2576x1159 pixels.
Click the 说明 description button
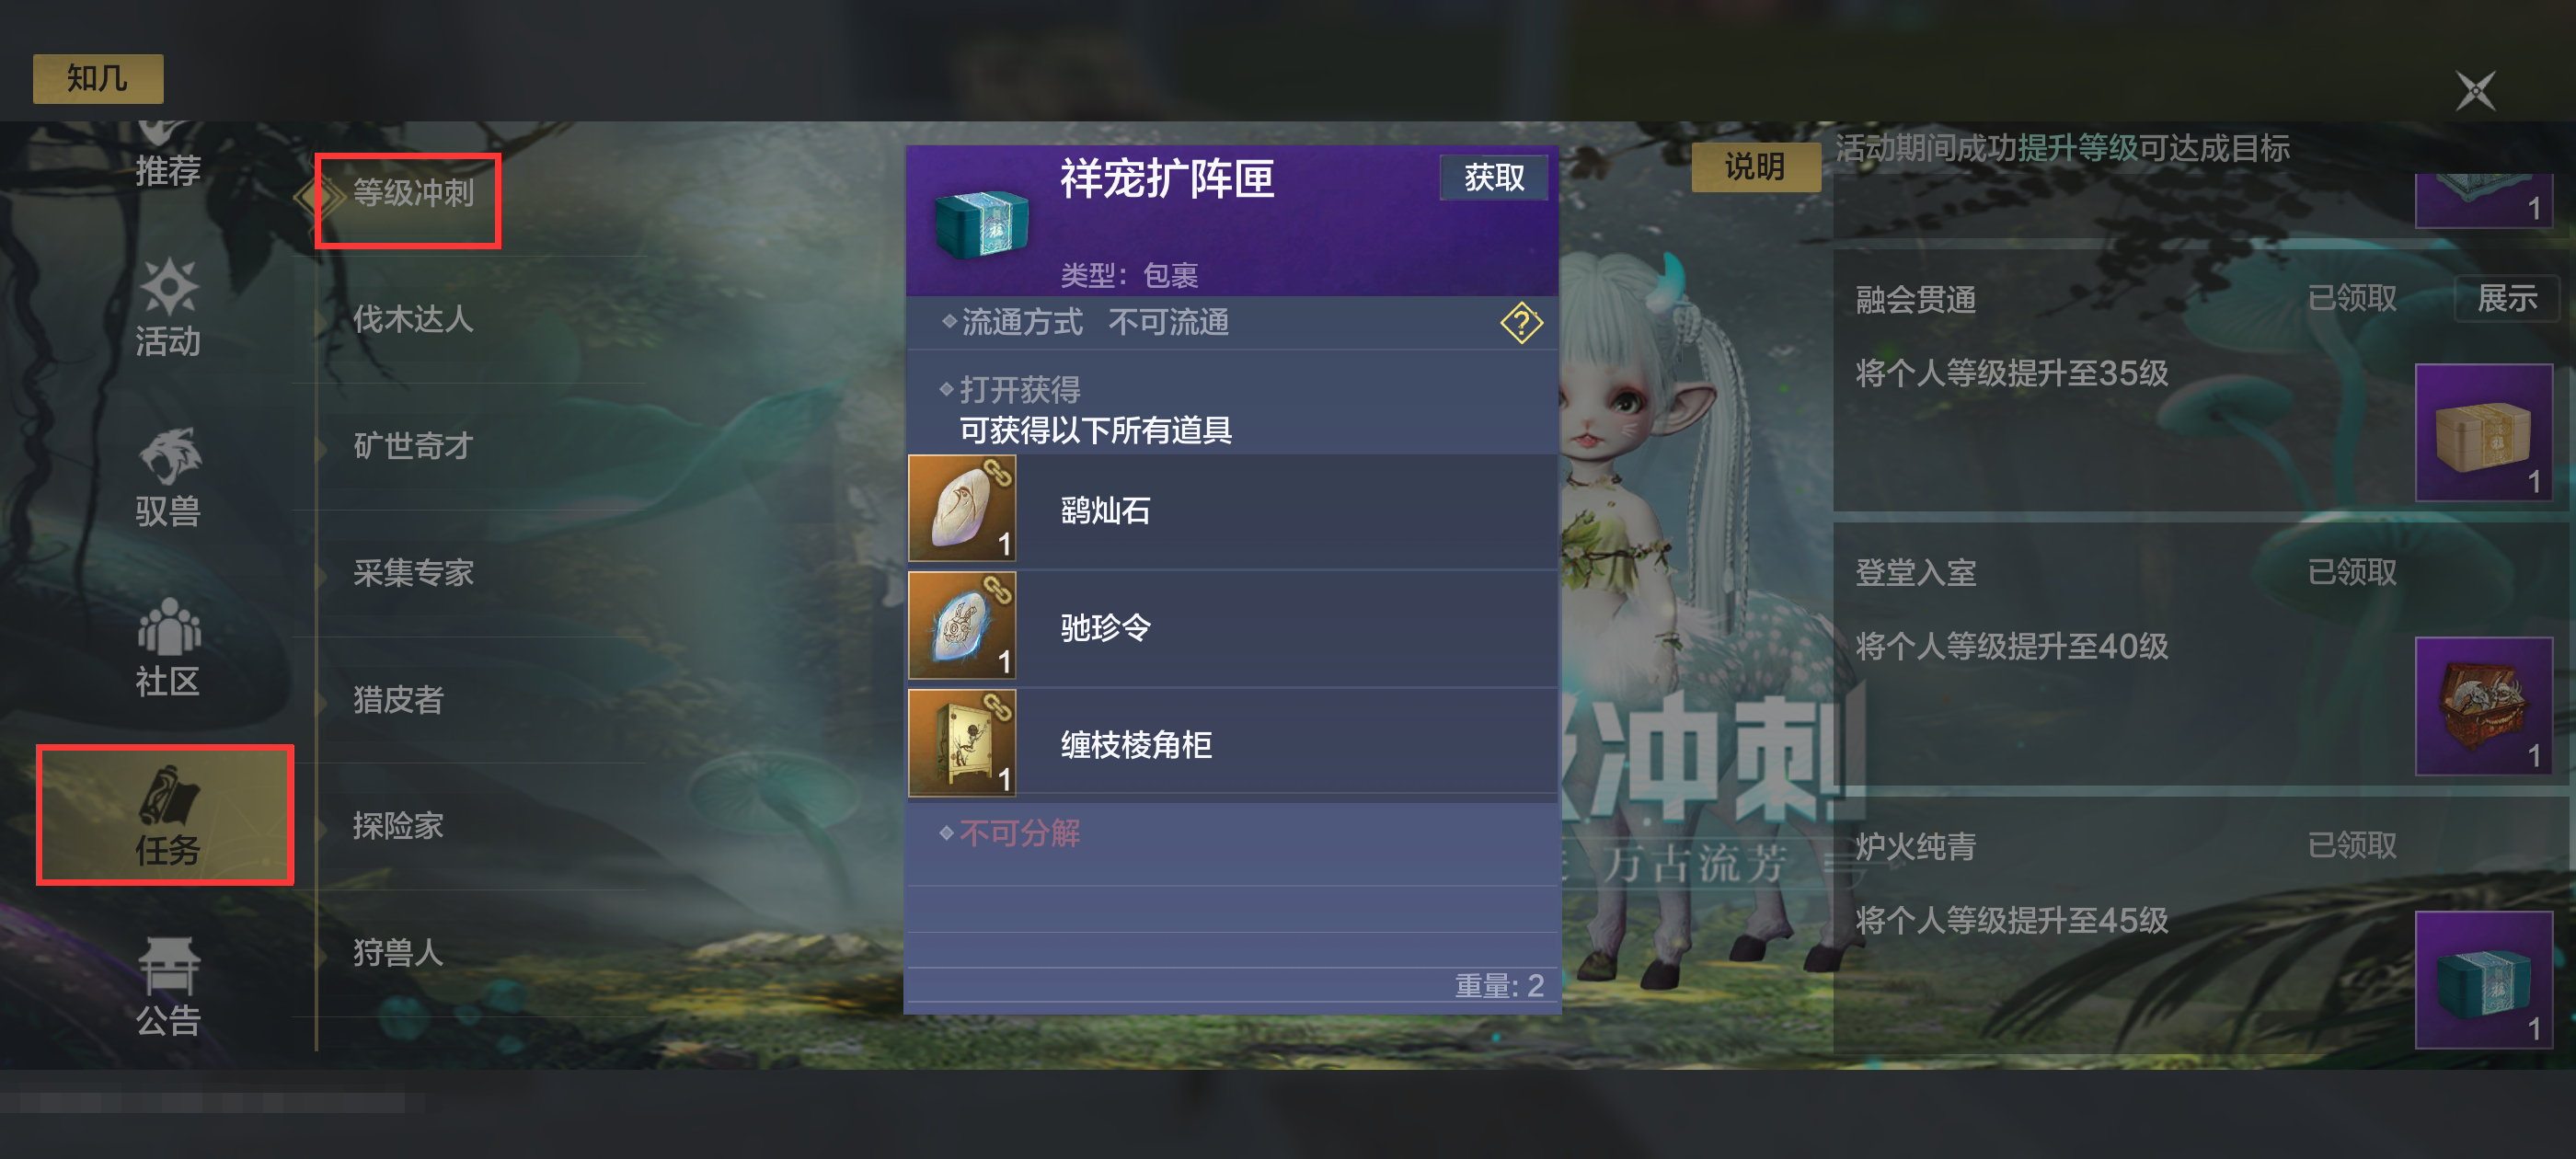tap(1754, 166)
